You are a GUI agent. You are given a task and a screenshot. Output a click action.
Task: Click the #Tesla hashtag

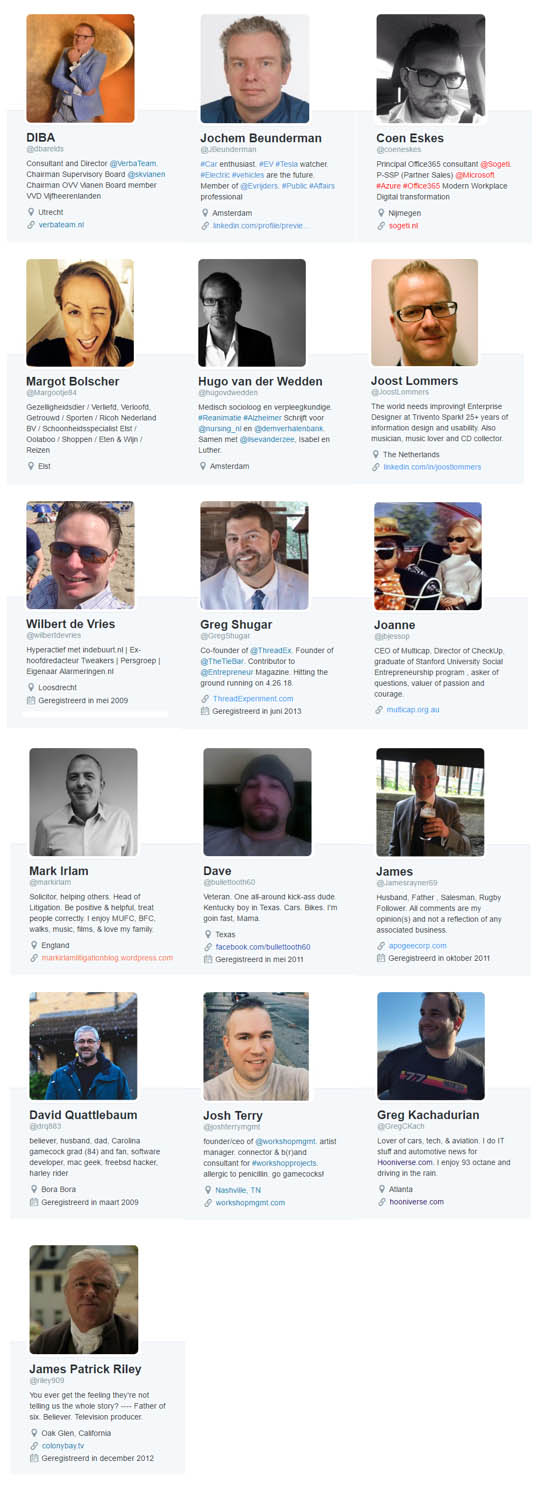coord(290,163)
